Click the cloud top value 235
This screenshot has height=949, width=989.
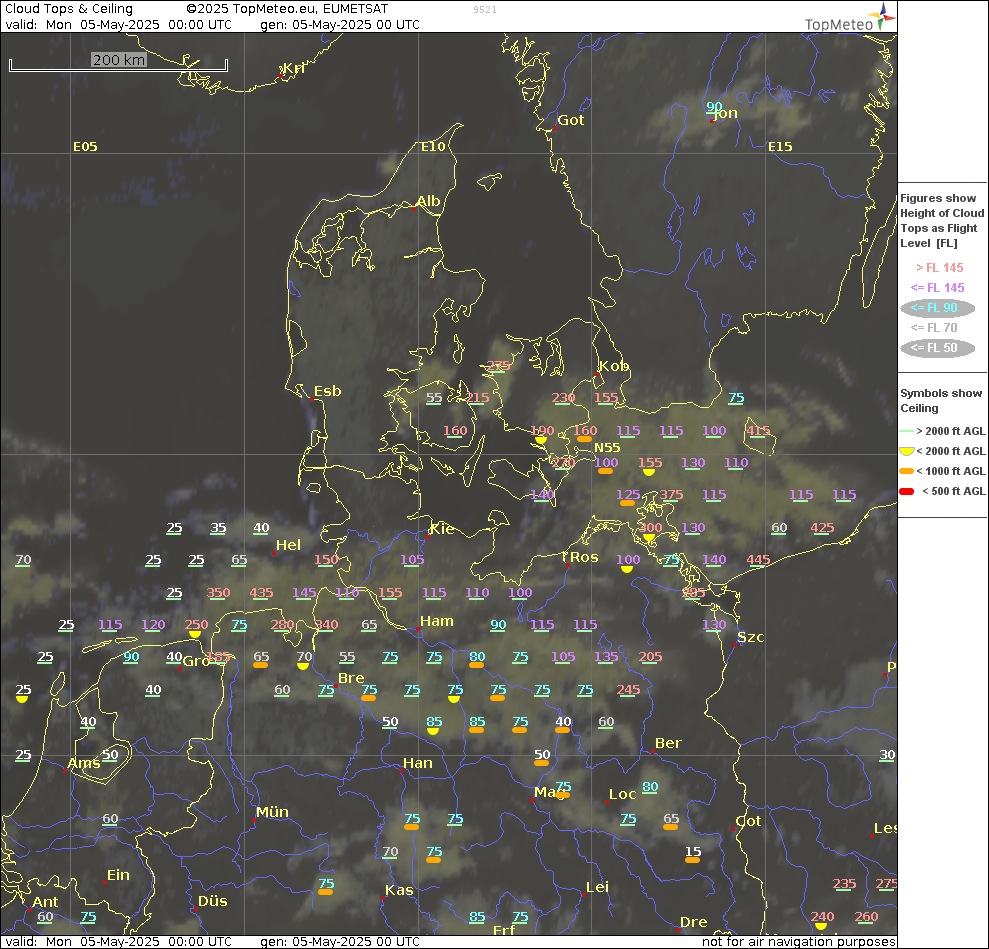pos(844,883)
